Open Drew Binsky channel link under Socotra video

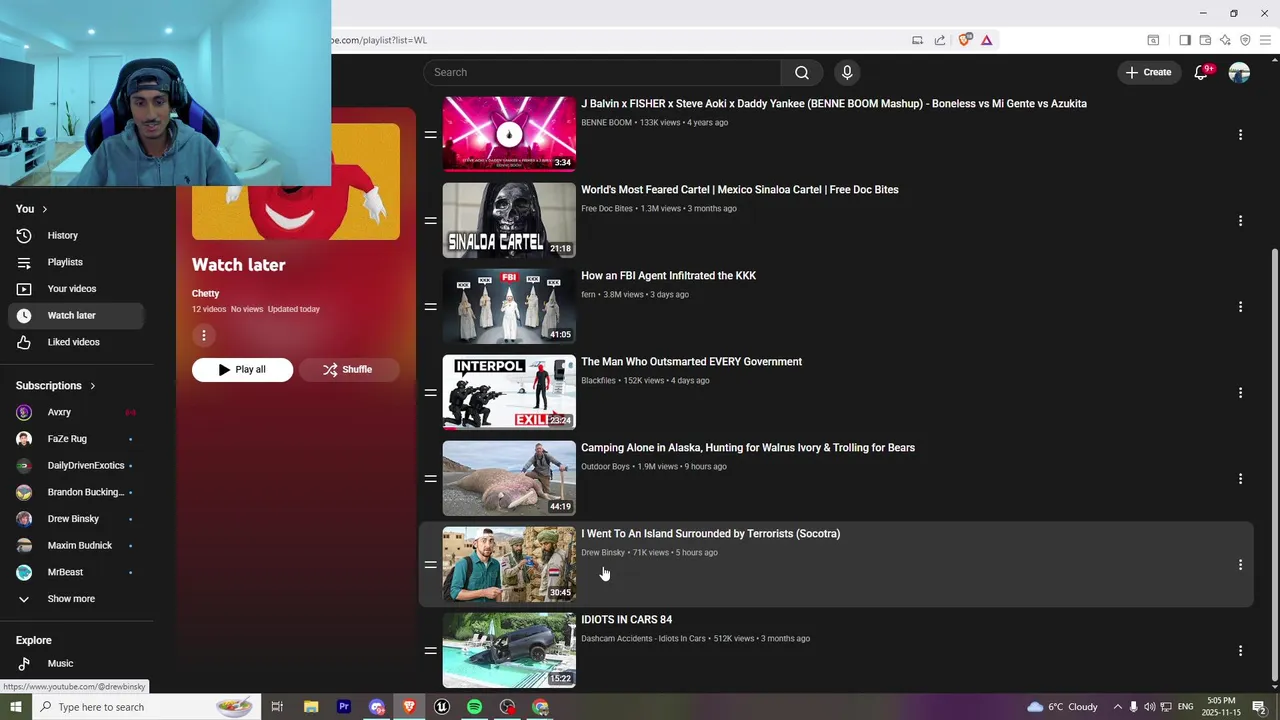tap(602, 553)
